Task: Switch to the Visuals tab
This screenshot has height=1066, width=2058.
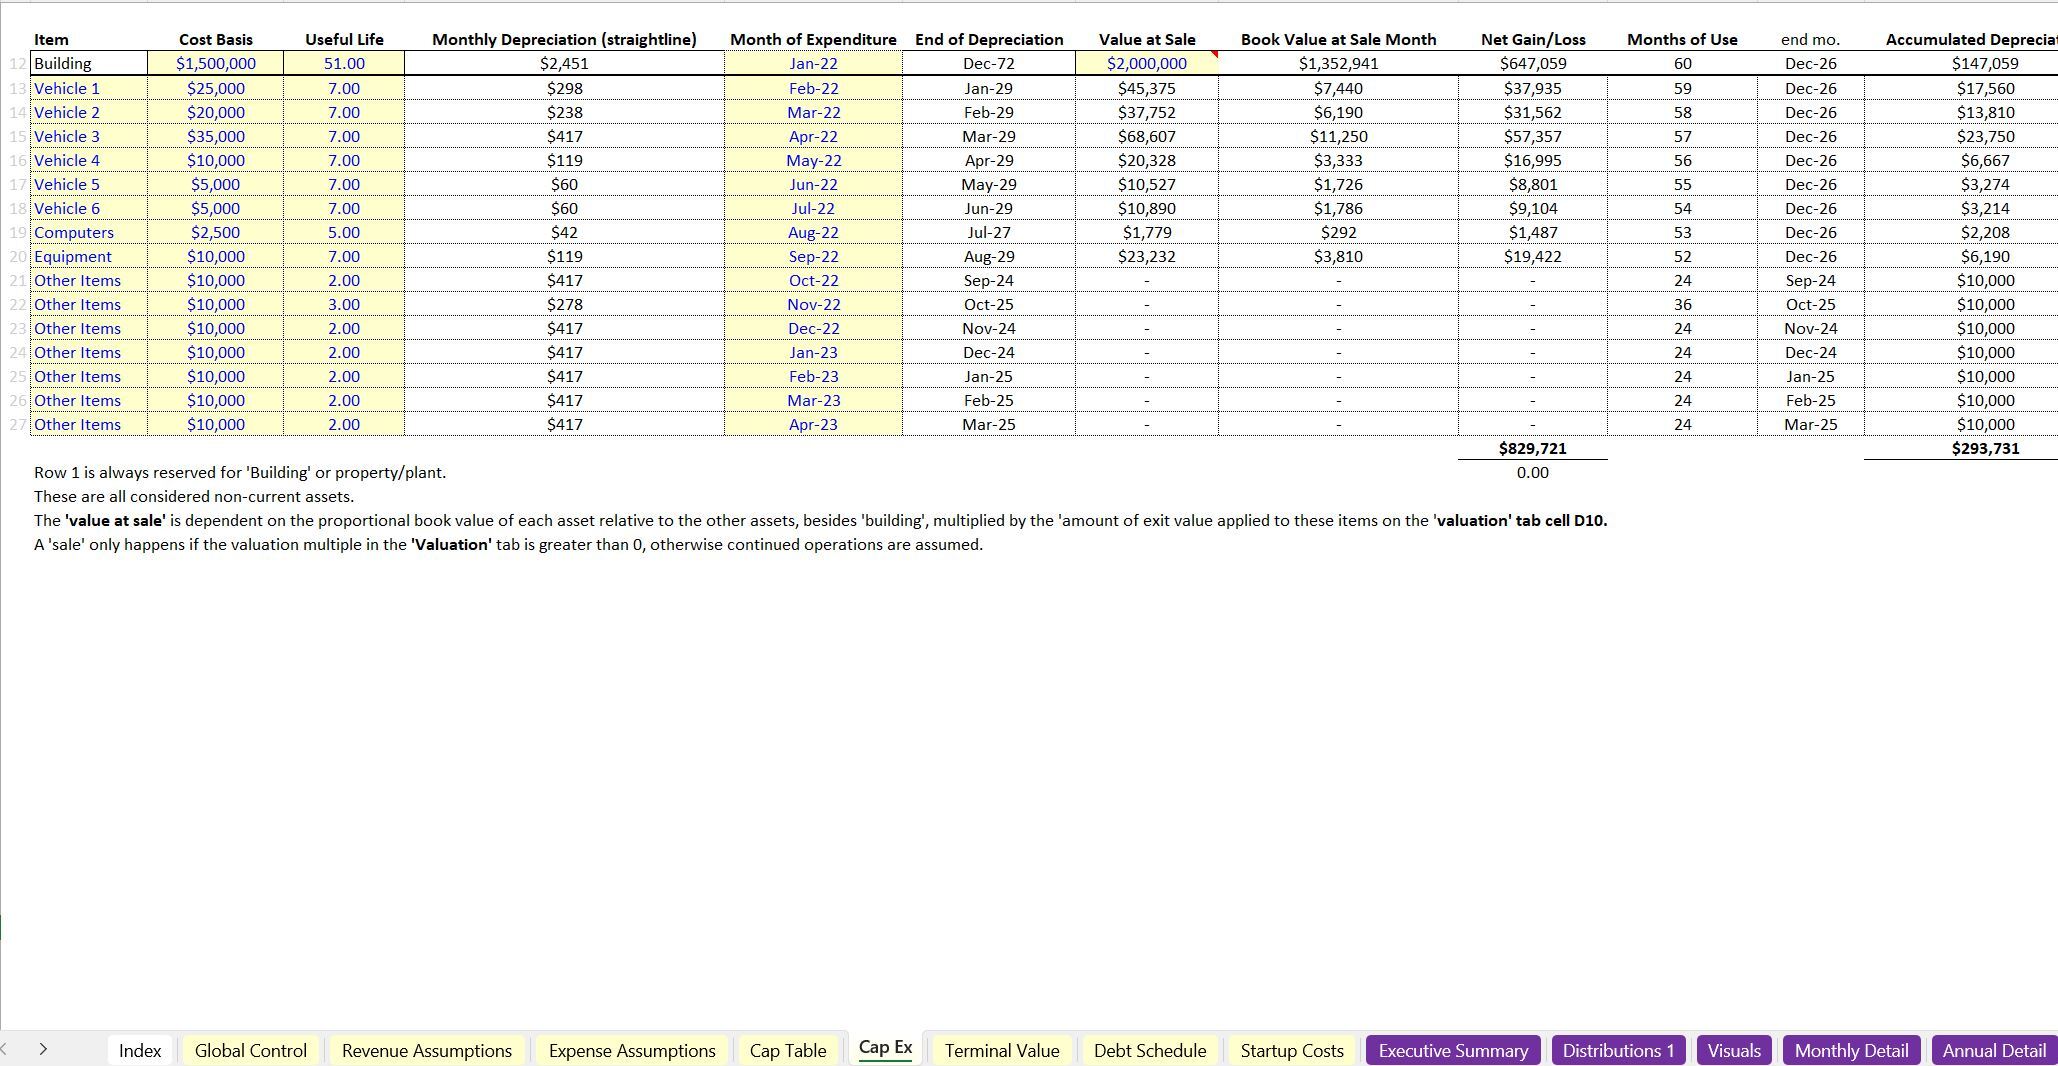Action: click(1734, 1050)
